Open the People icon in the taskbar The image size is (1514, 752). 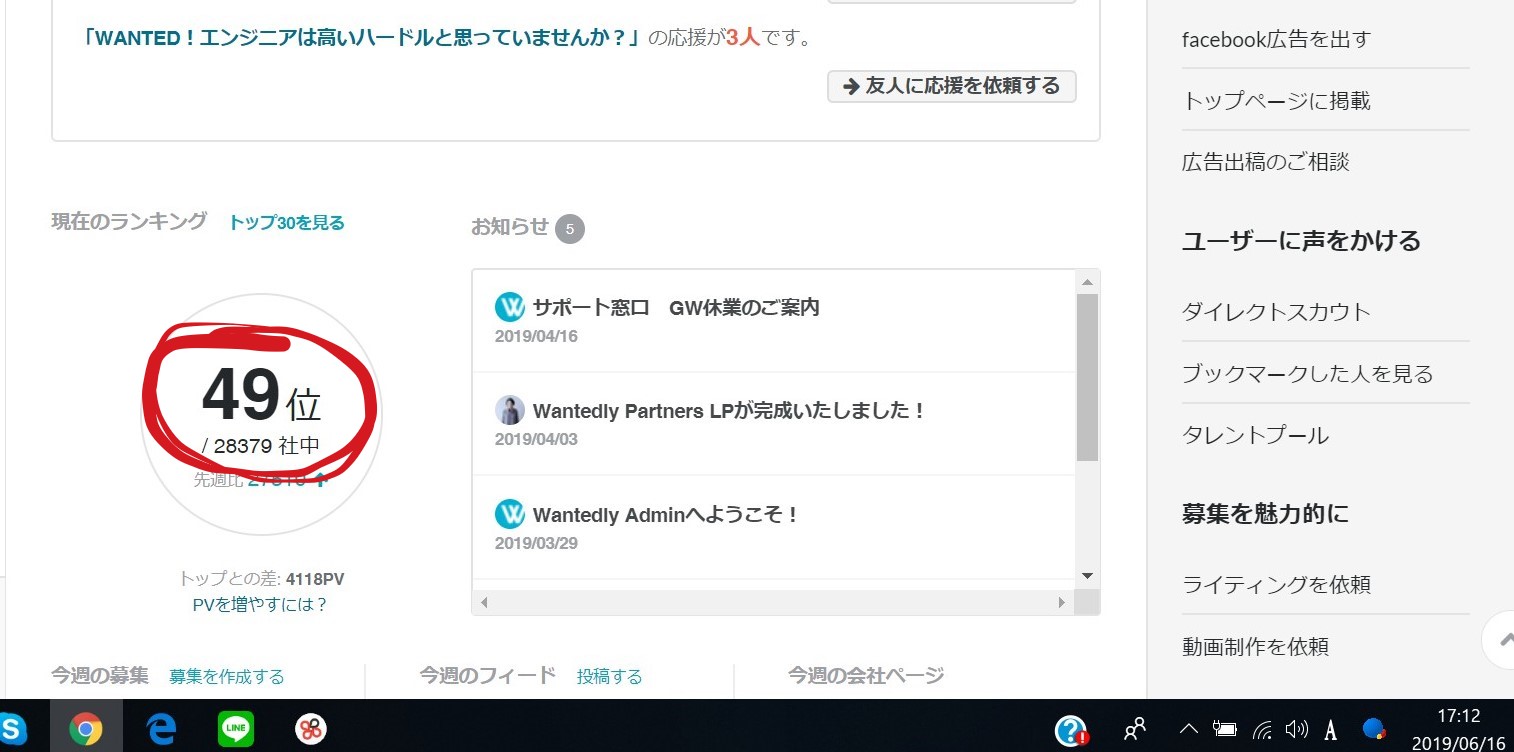pyautogui.click(x=1135, y=729)
